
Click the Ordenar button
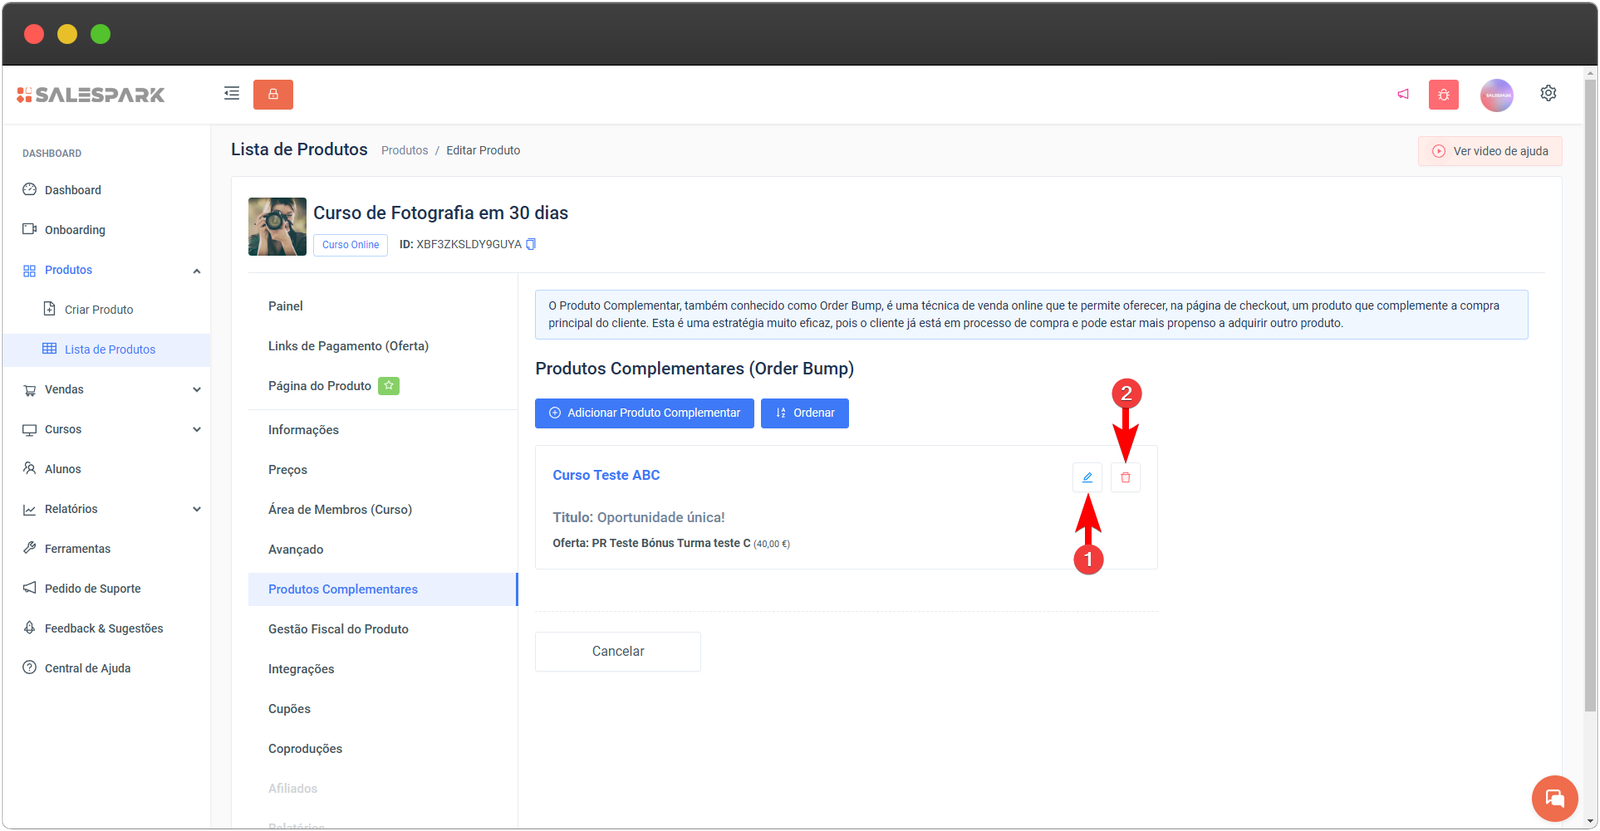click(x=804, y=413)
